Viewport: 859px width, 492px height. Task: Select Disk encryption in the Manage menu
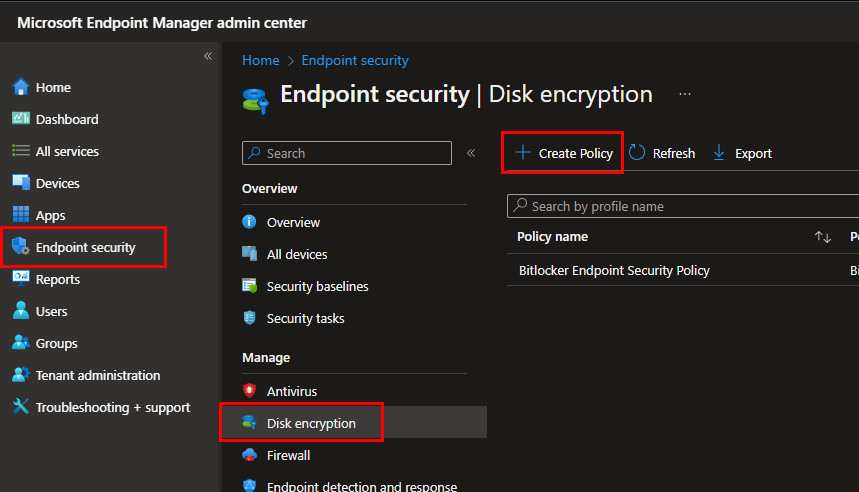click(x=310, y=423)
